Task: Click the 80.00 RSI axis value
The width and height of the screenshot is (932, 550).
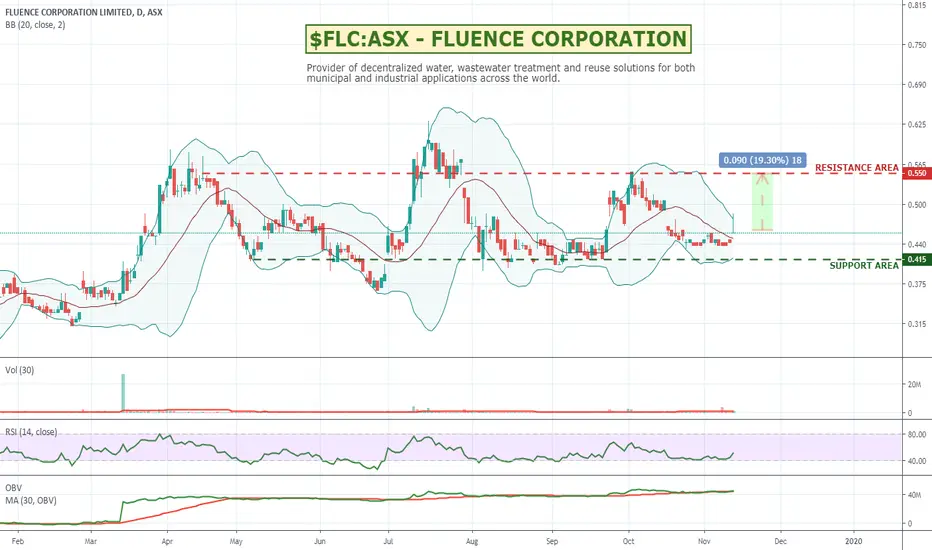Action: [917, 435]
